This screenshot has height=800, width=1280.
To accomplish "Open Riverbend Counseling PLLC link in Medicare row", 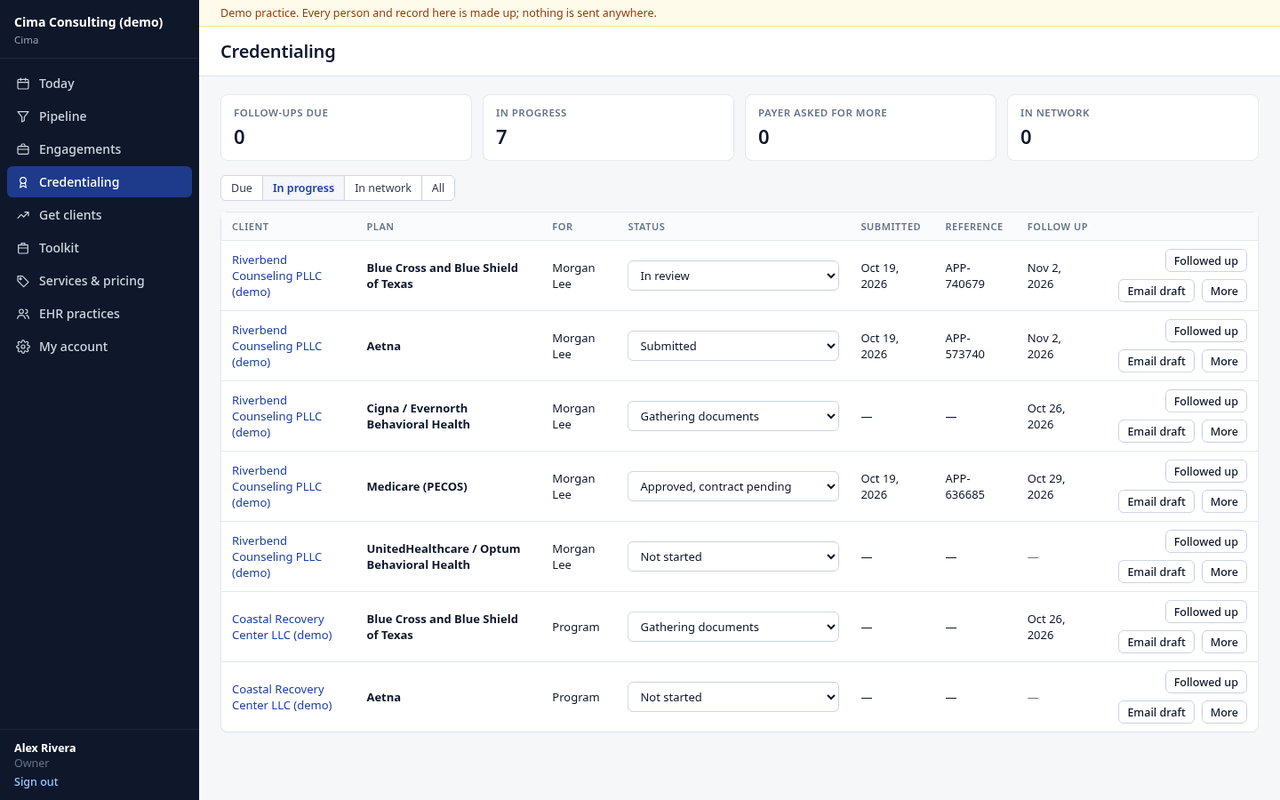I will 277,486.
